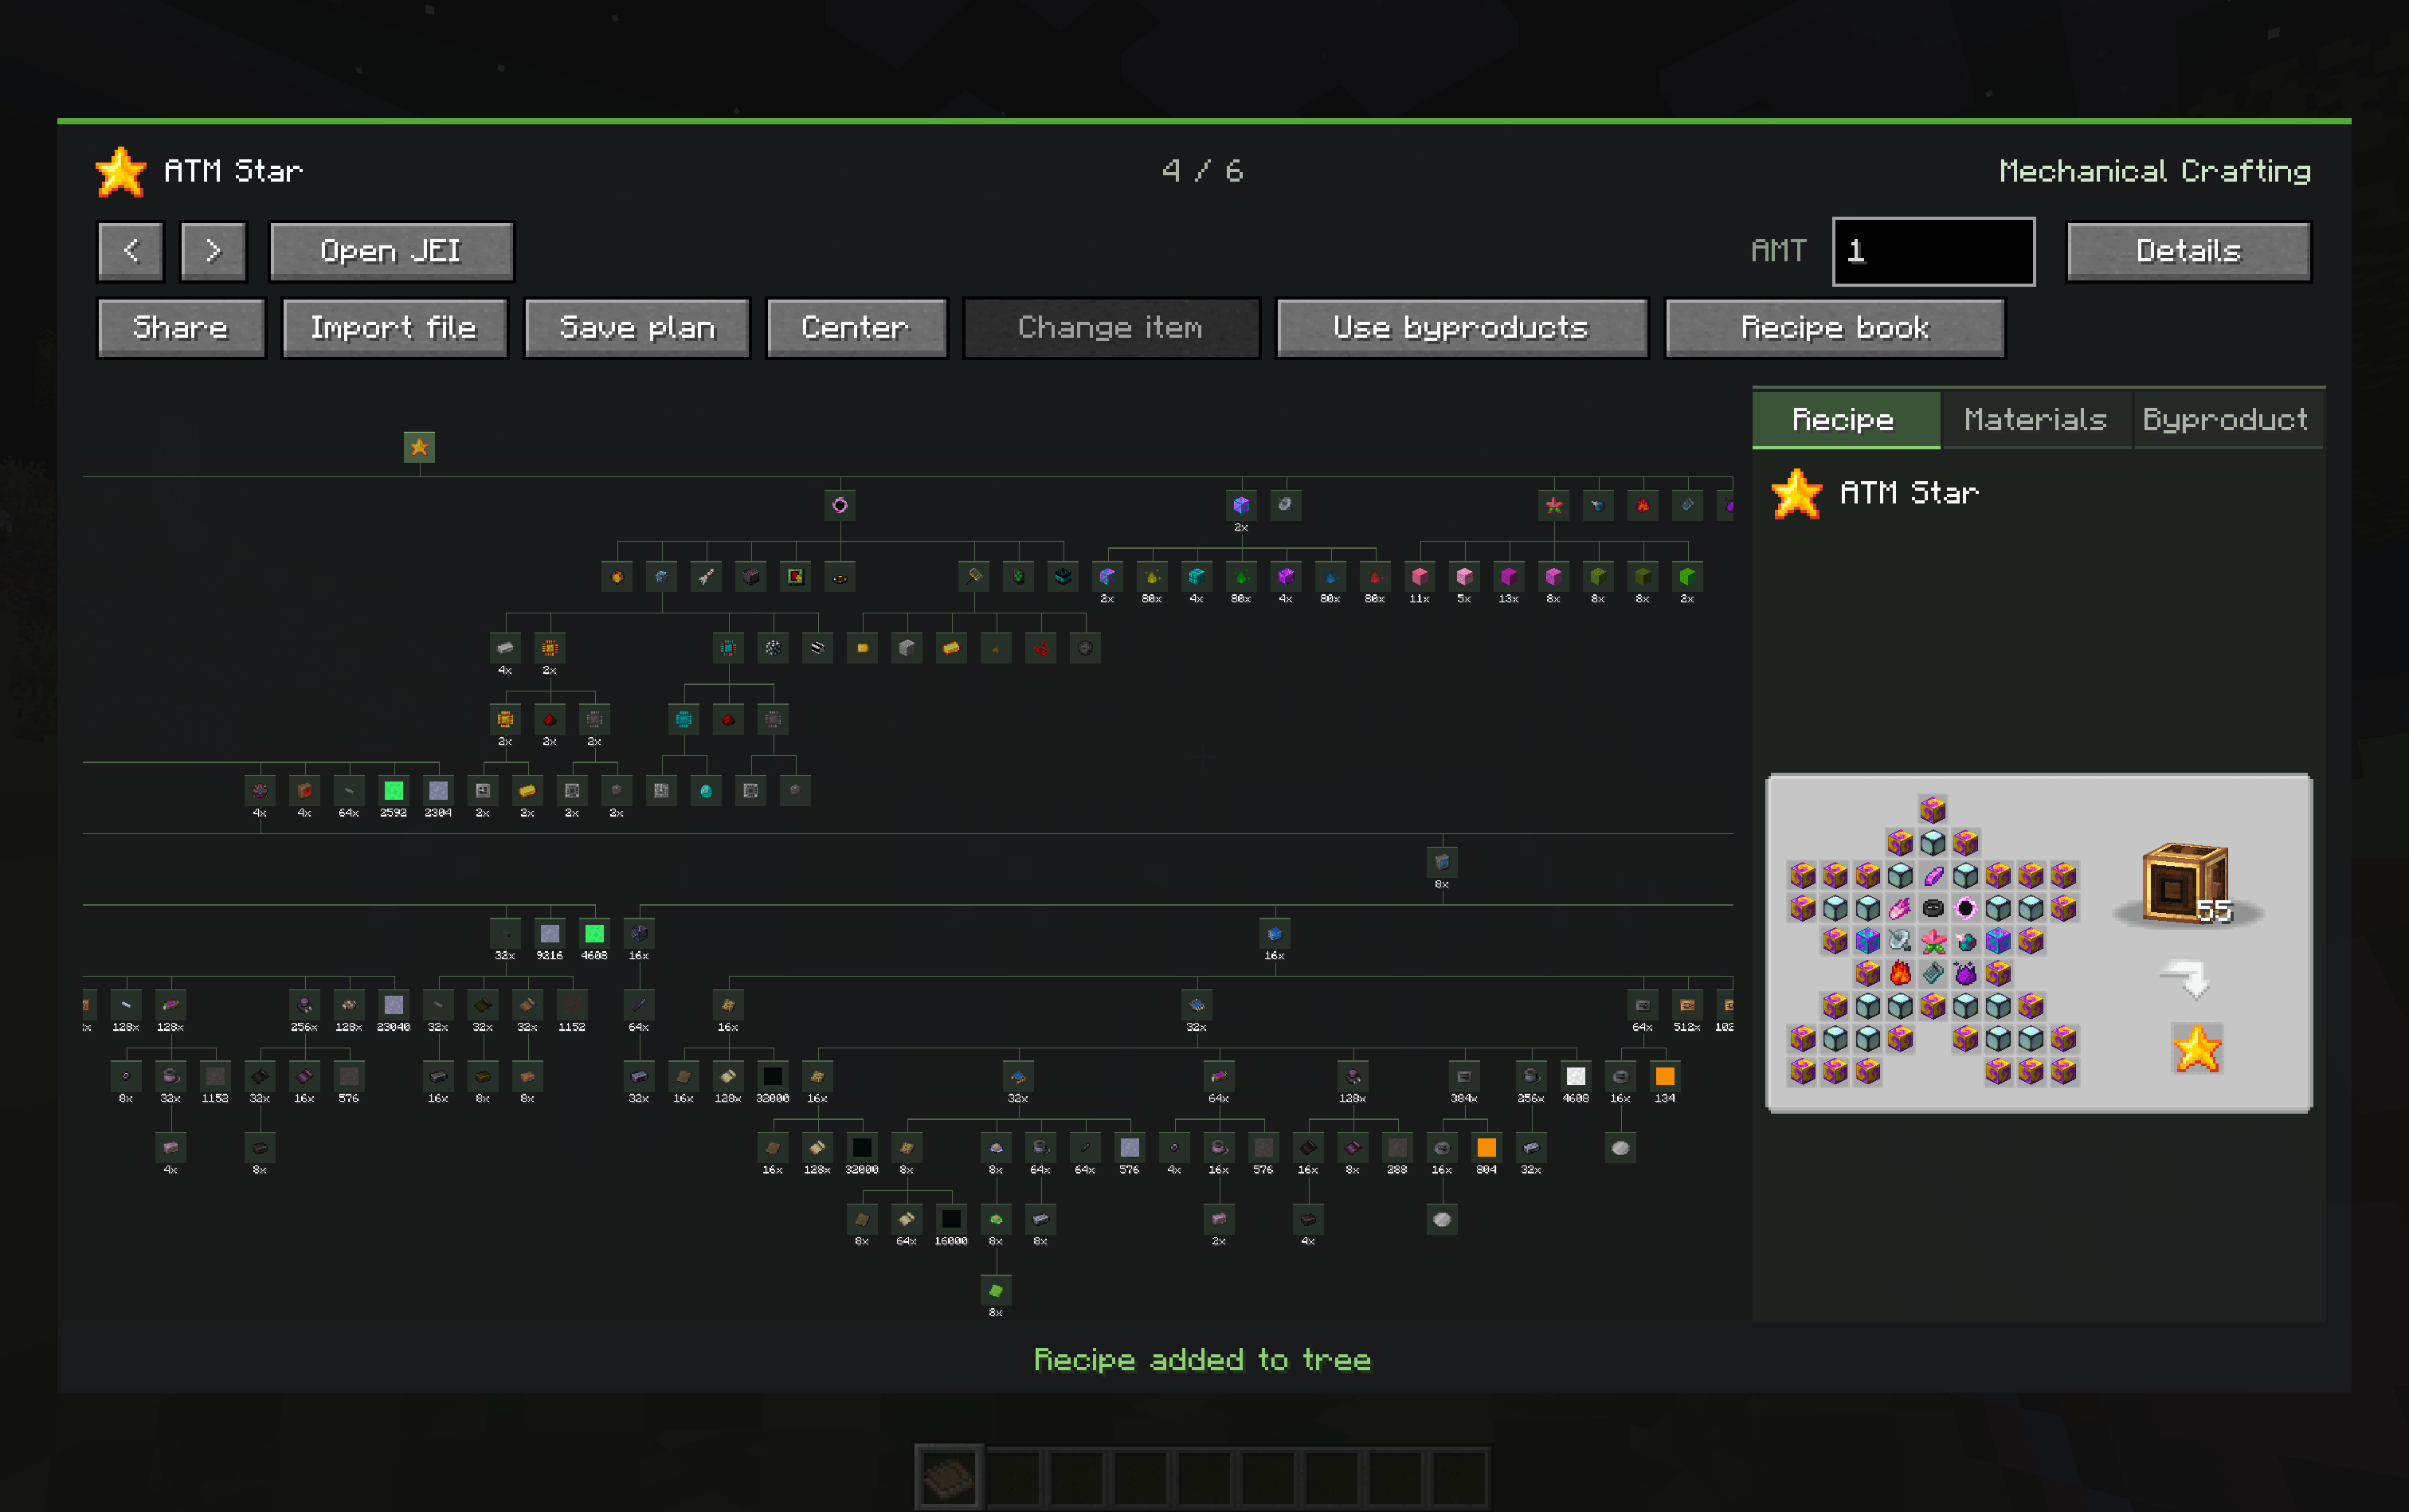Switch to the Materials tab
Image resolution: width=2409 pixels, height=1512 pixels.
(x=2035, y=419)
